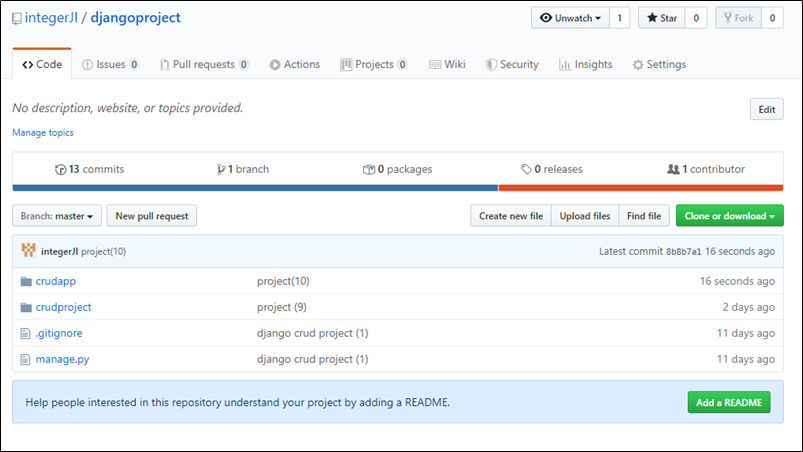This screenshot has width=803, height=452.
Task: Click the Edit description button
Action: pyautogui.click(x=767, y=109)
